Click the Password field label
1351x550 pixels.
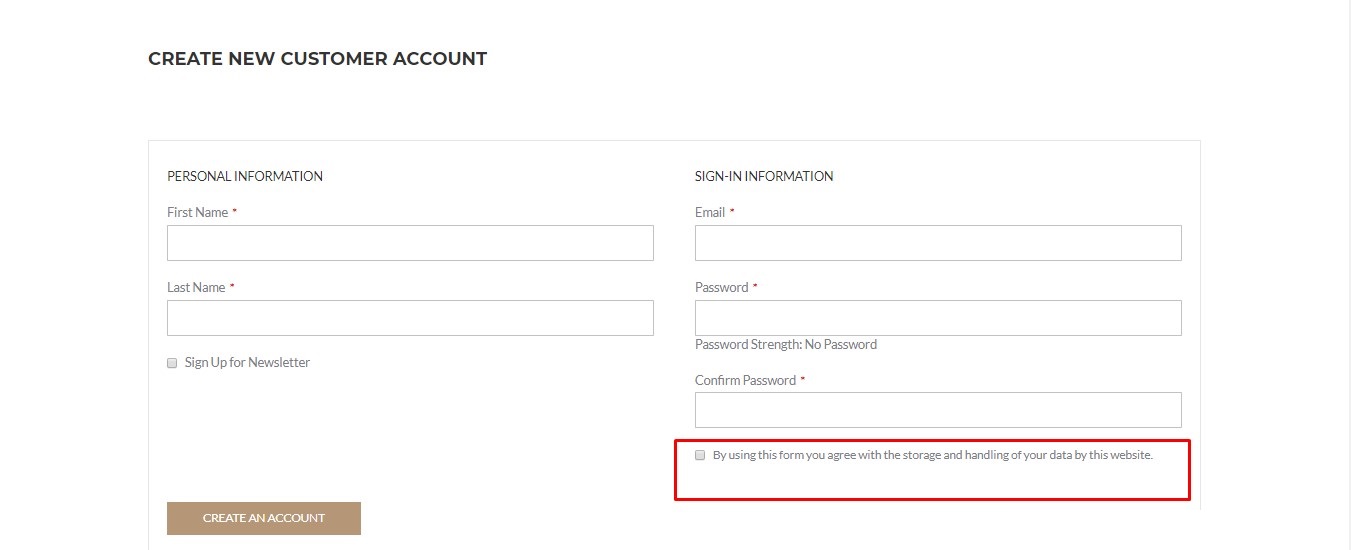click(721, 287)
